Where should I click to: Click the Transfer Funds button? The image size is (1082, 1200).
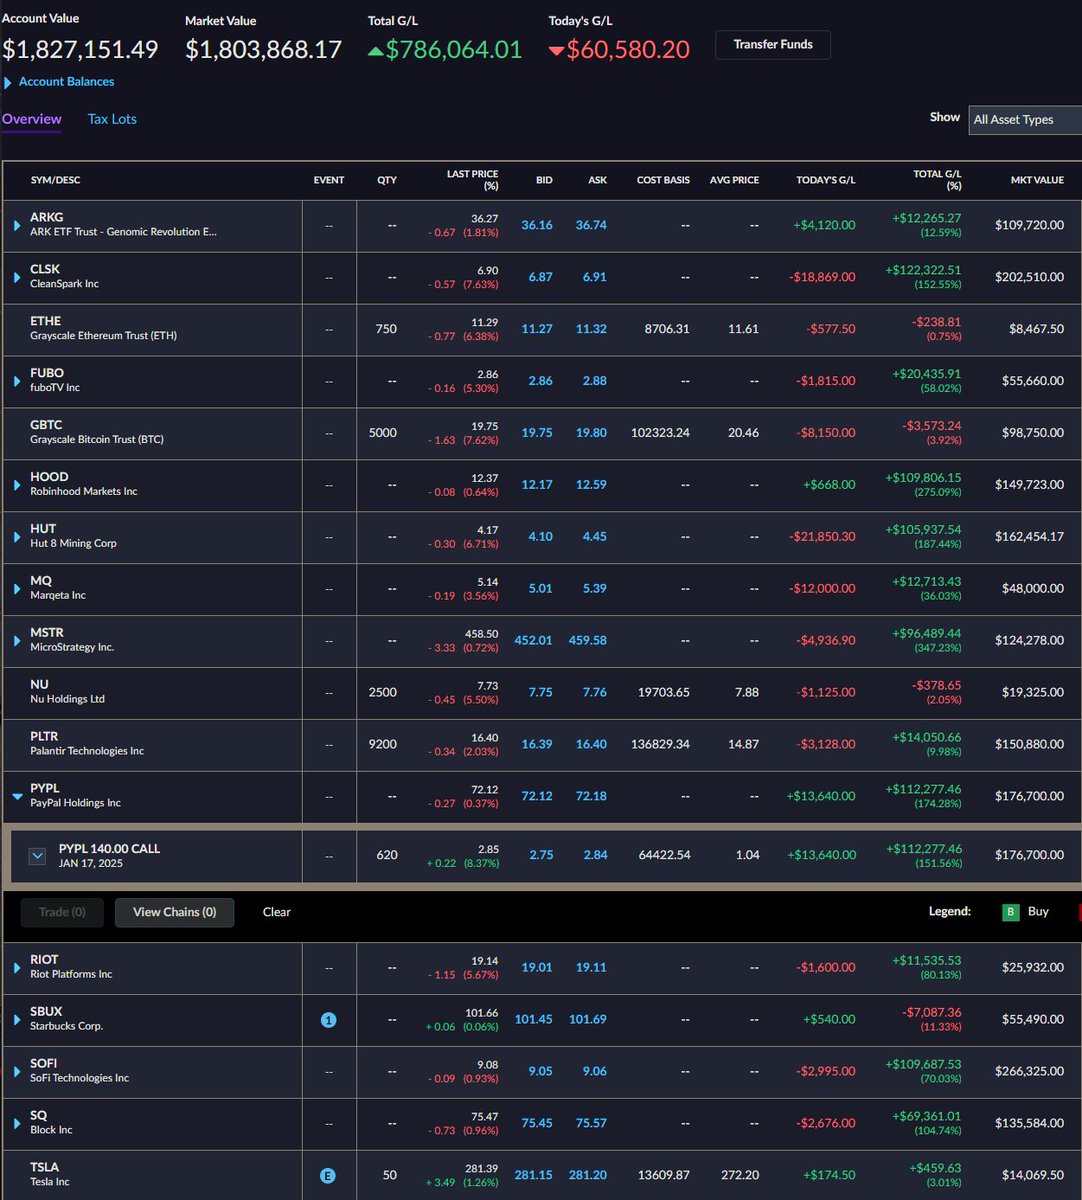(x=772, y=44)
